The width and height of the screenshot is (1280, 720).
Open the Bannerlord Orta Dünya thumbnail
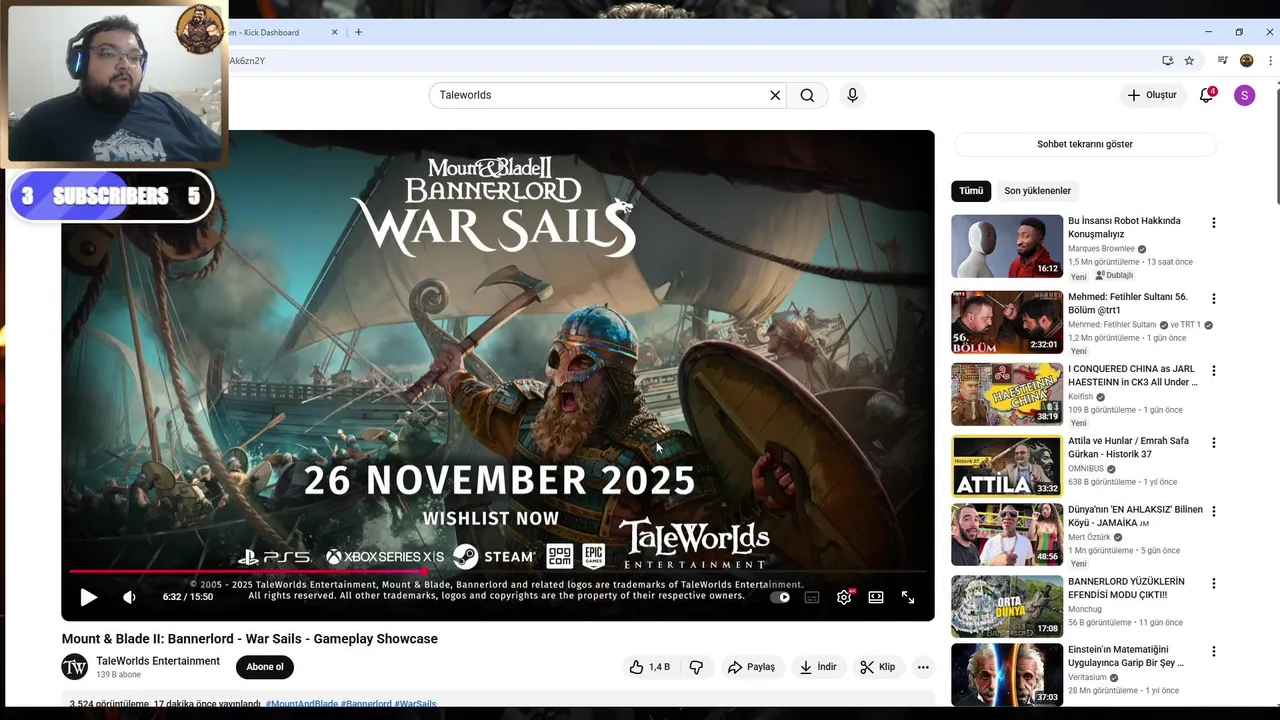click(x=1007, y=606)
